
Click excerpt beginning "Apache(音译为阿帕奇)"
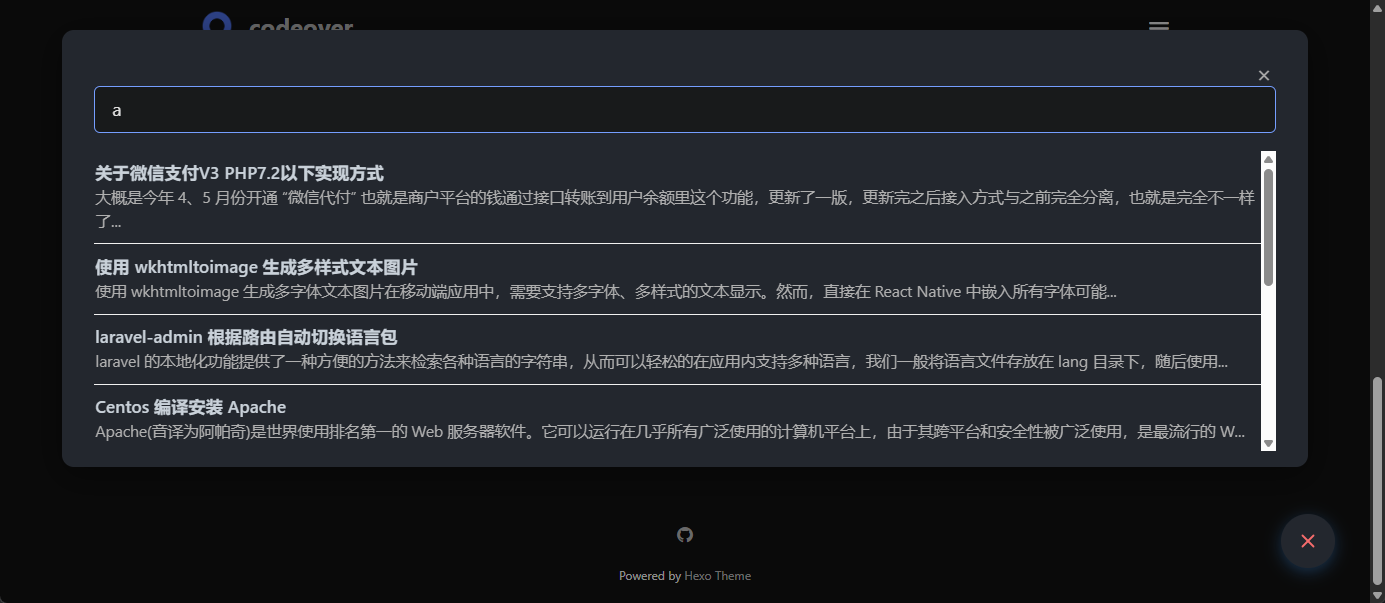click(670, 432)
